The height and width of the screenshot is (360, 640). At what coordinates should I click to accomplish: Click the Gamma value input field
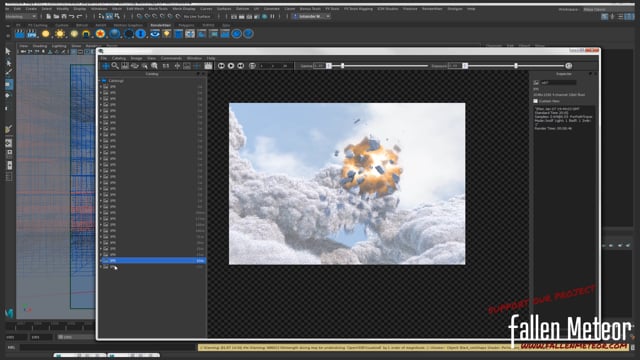pyautogui.click(x=319, y=66)
